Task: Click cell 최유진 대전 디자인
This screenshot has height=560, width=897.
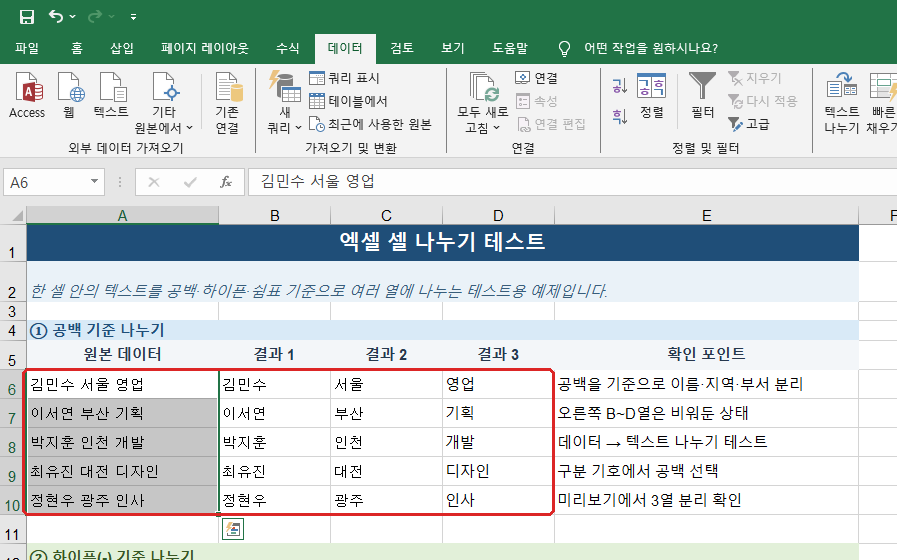Action: (122, 471)
